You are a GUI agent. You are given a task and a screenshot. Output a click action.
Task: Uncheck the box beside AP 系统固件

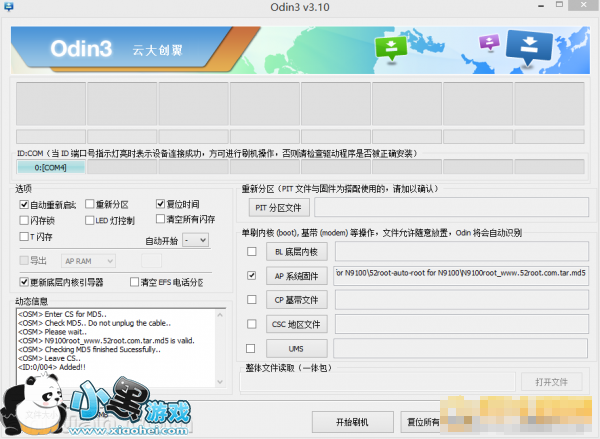251,275
